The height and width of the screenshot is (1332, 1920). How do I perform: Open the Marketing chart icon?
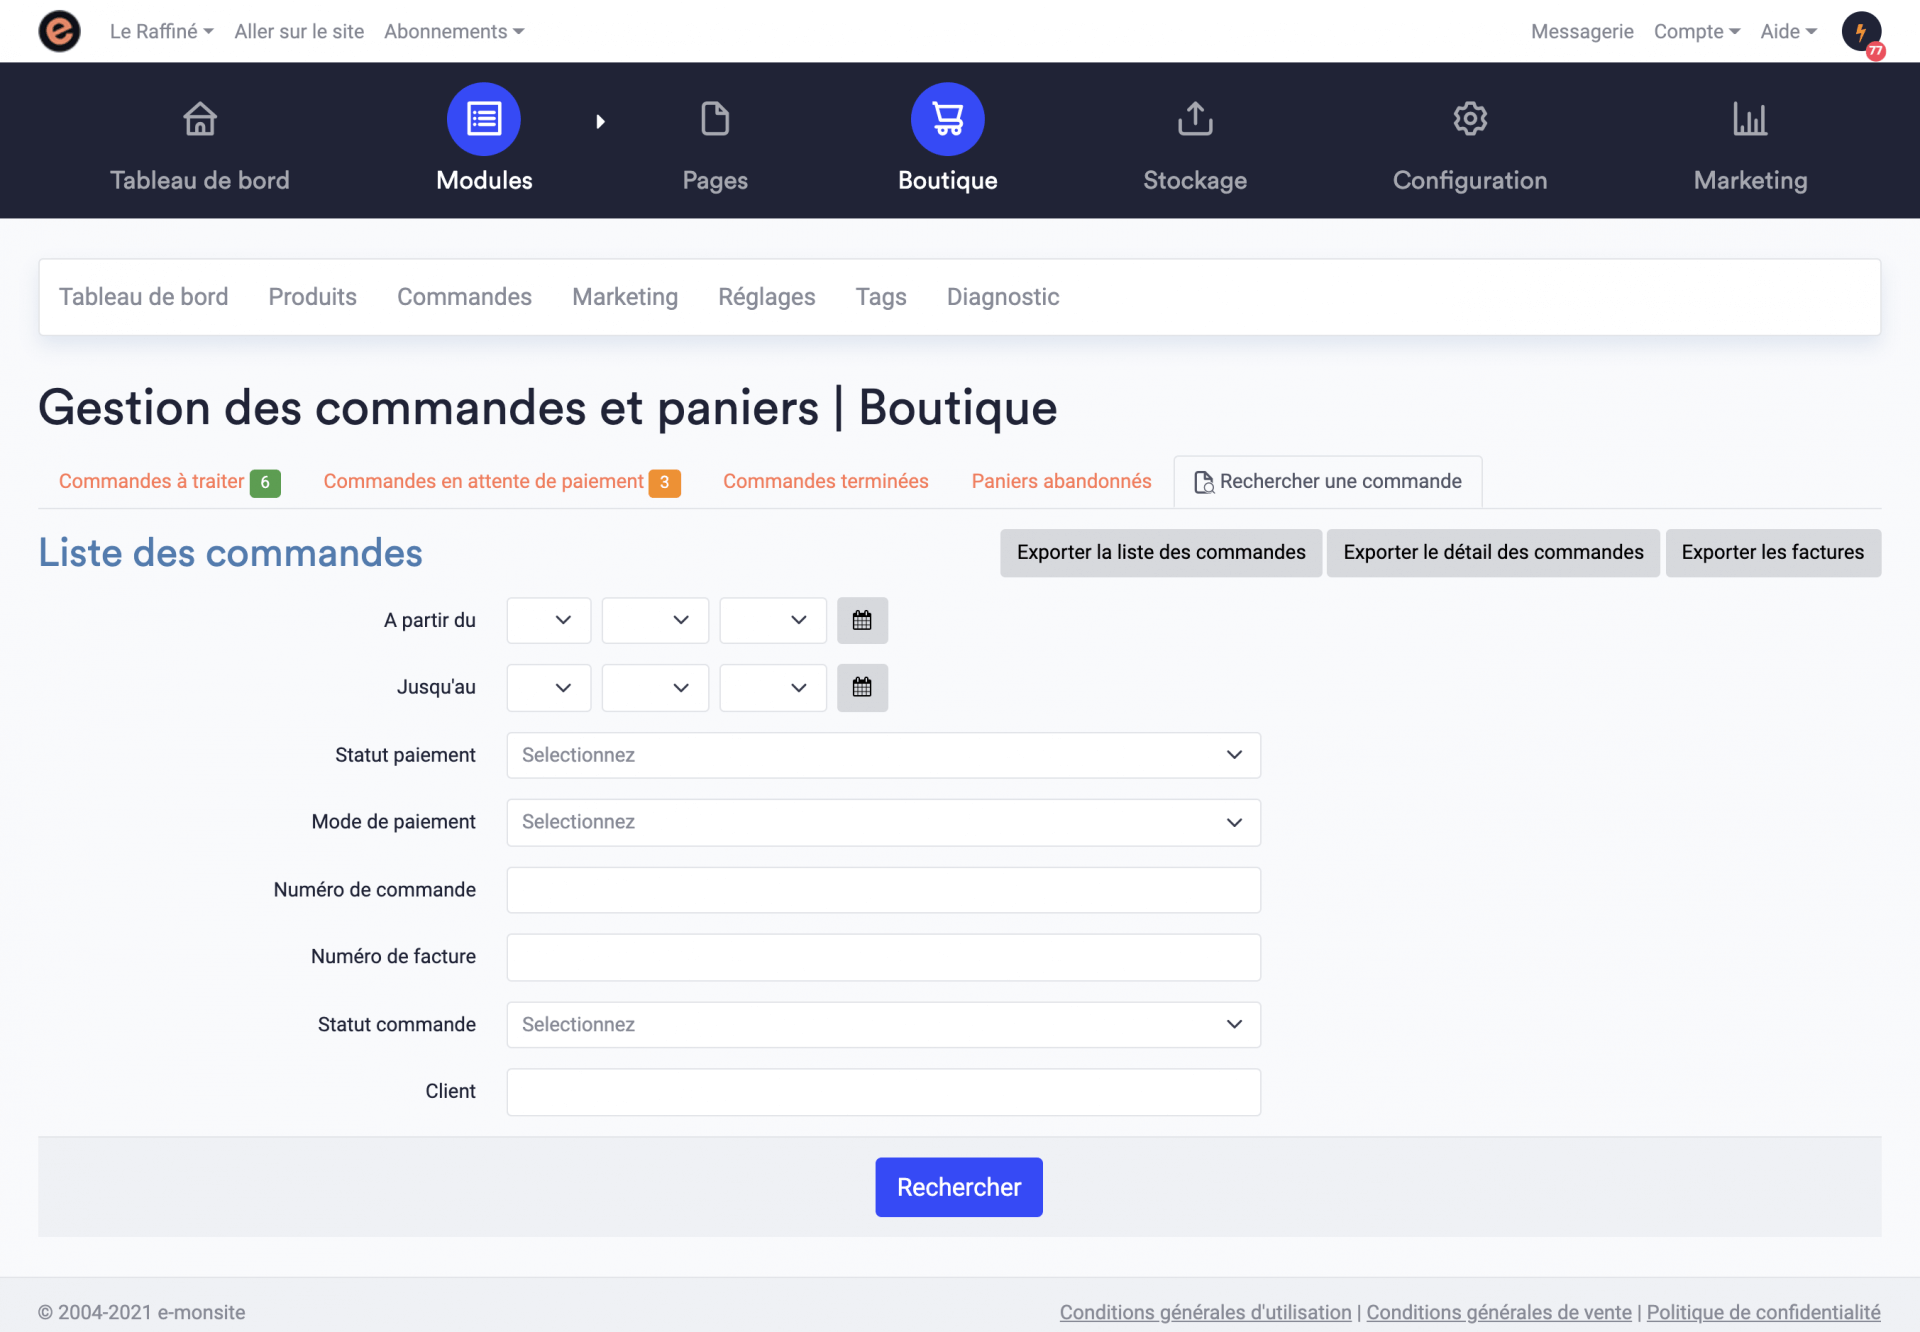(x=1750, y=119)
